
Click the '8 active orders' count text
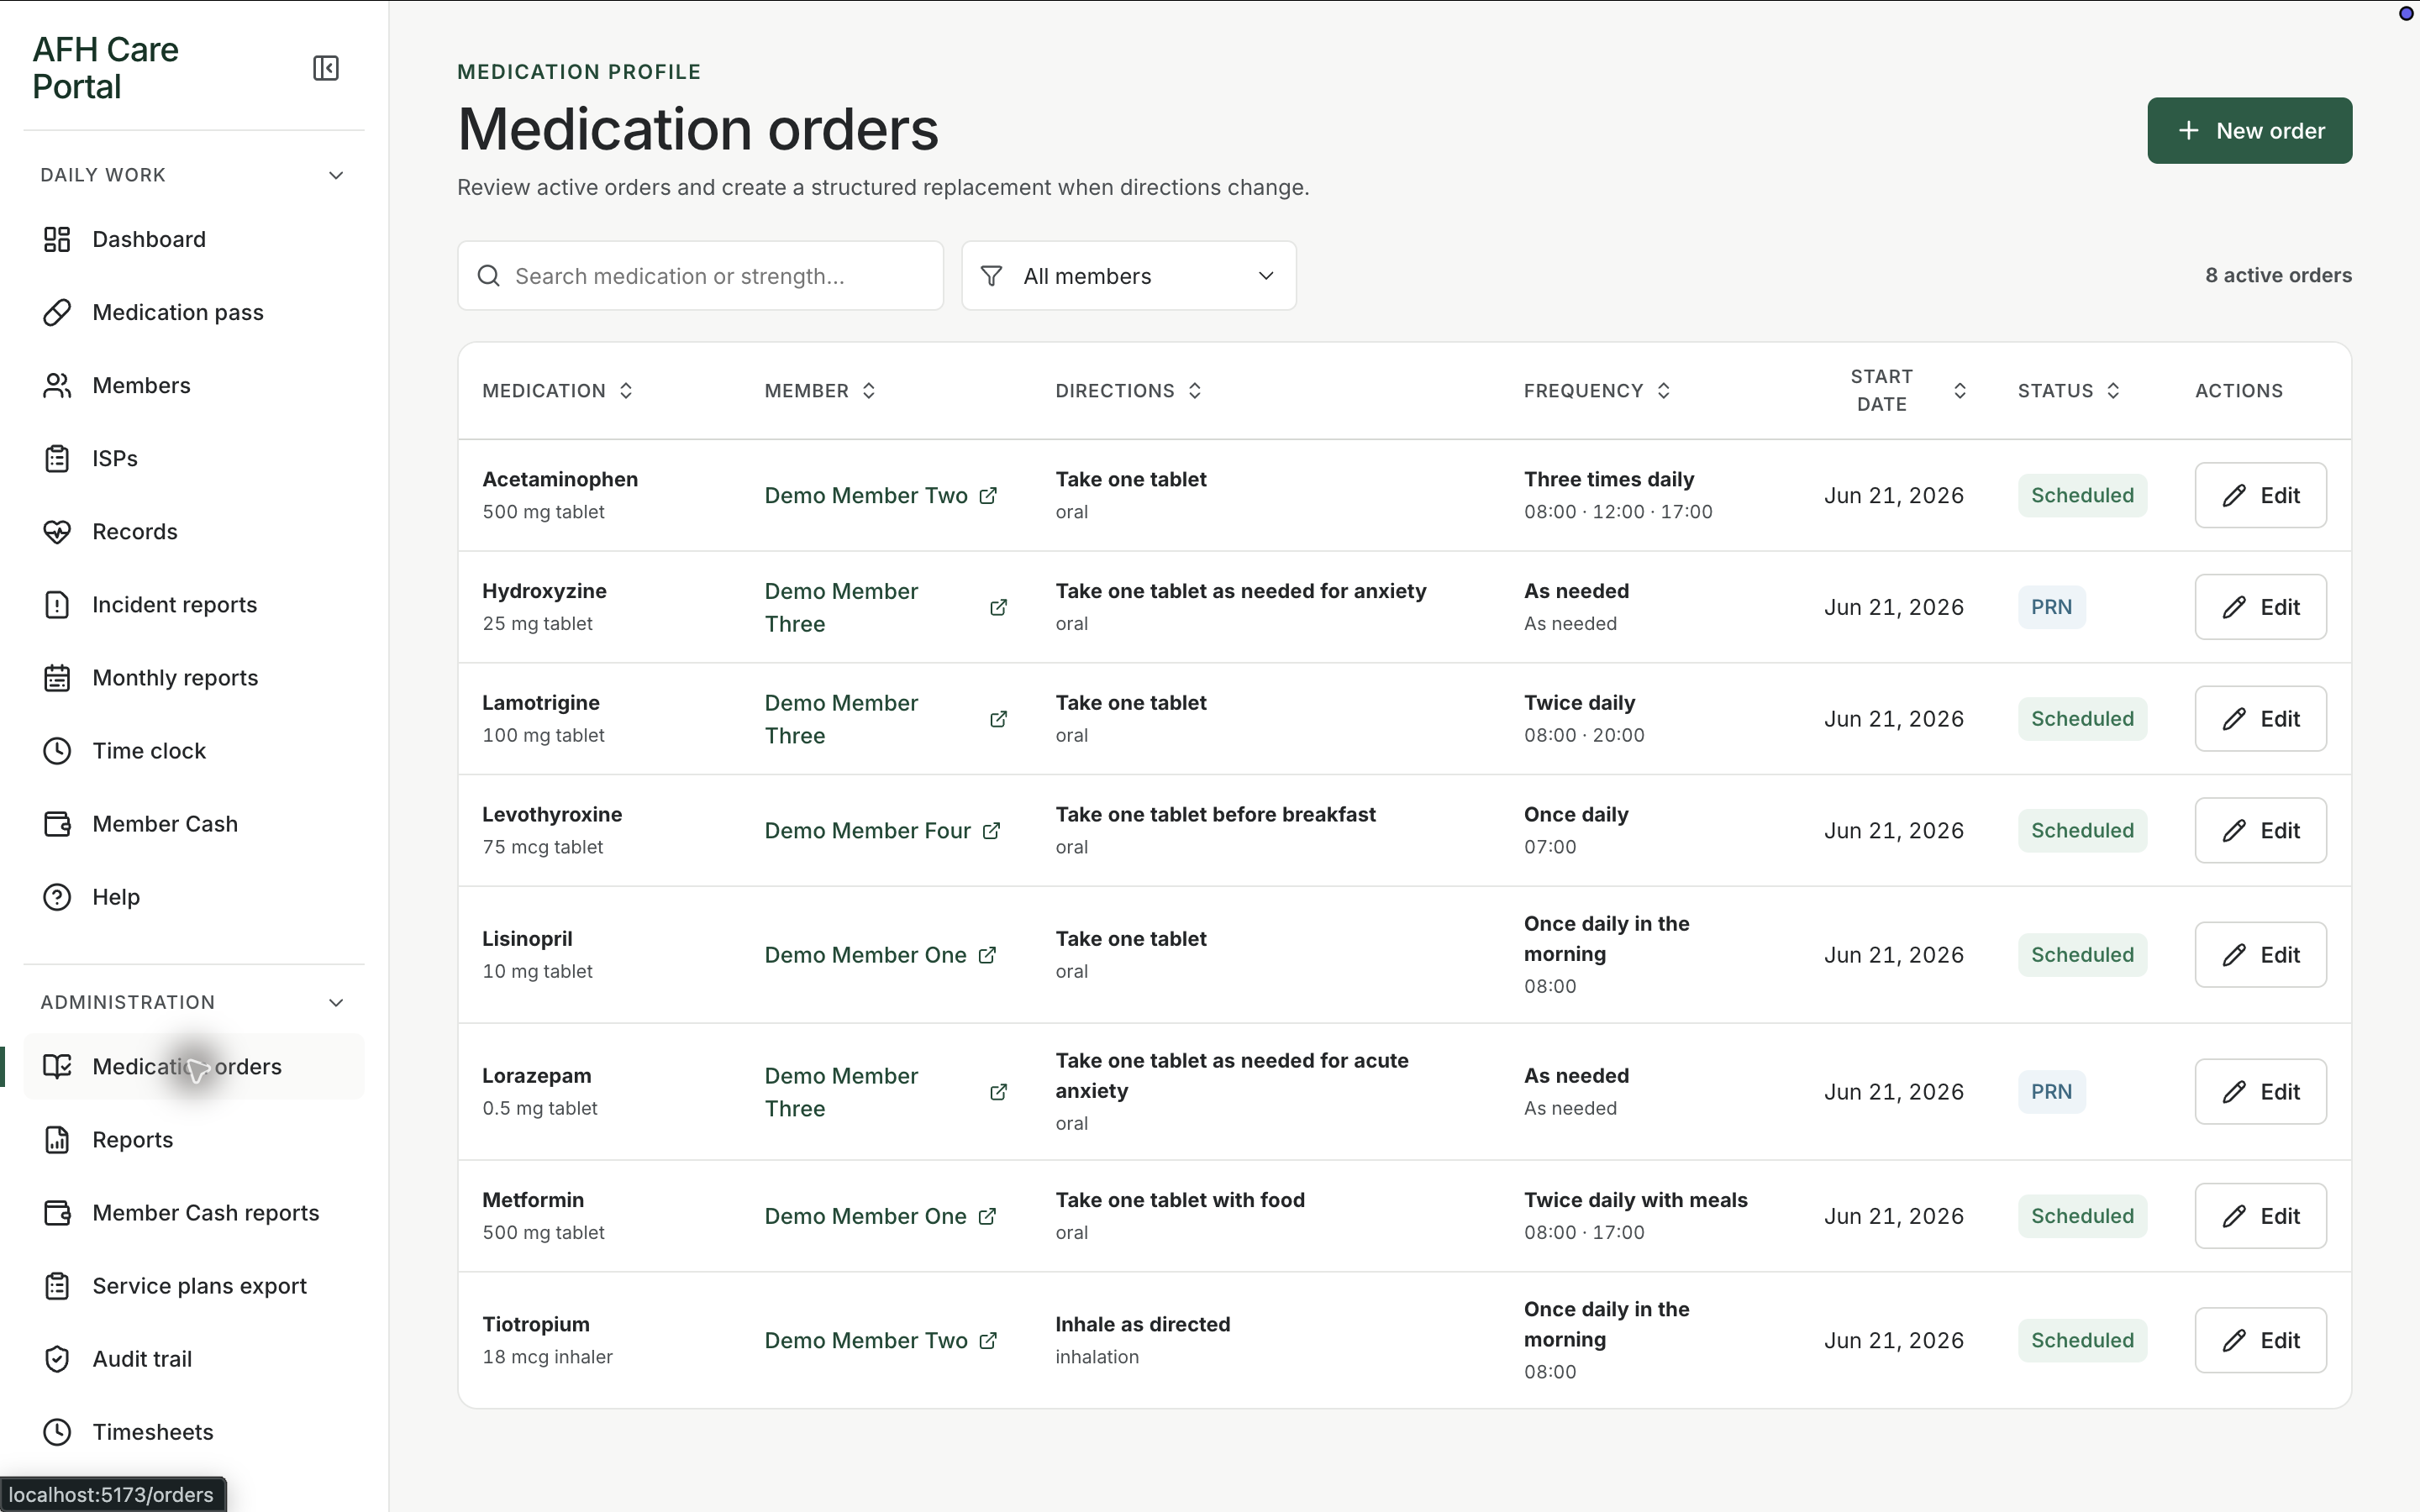click(2278, 275)
